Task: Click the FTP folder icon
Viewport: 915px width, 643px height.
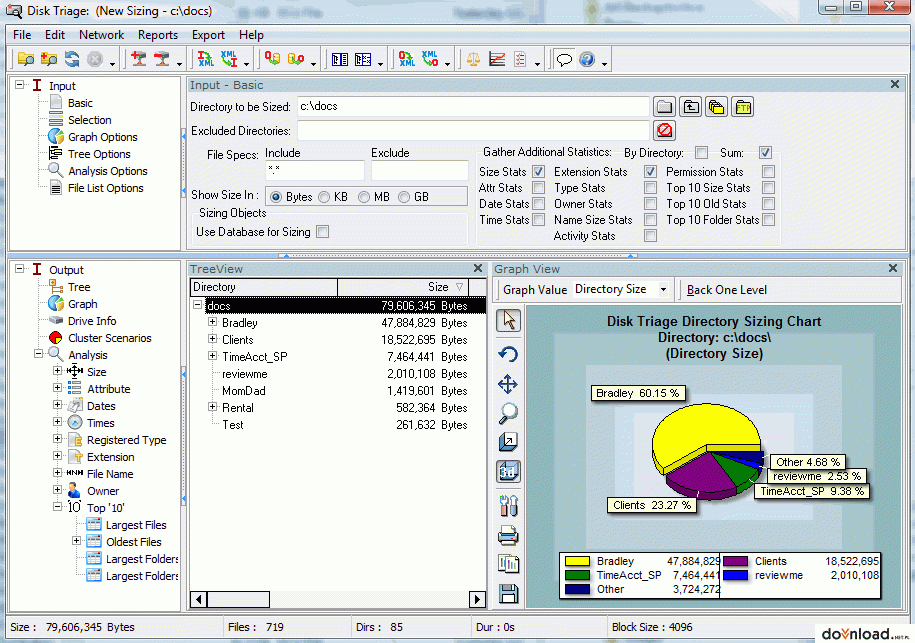Action: point(742,107)
